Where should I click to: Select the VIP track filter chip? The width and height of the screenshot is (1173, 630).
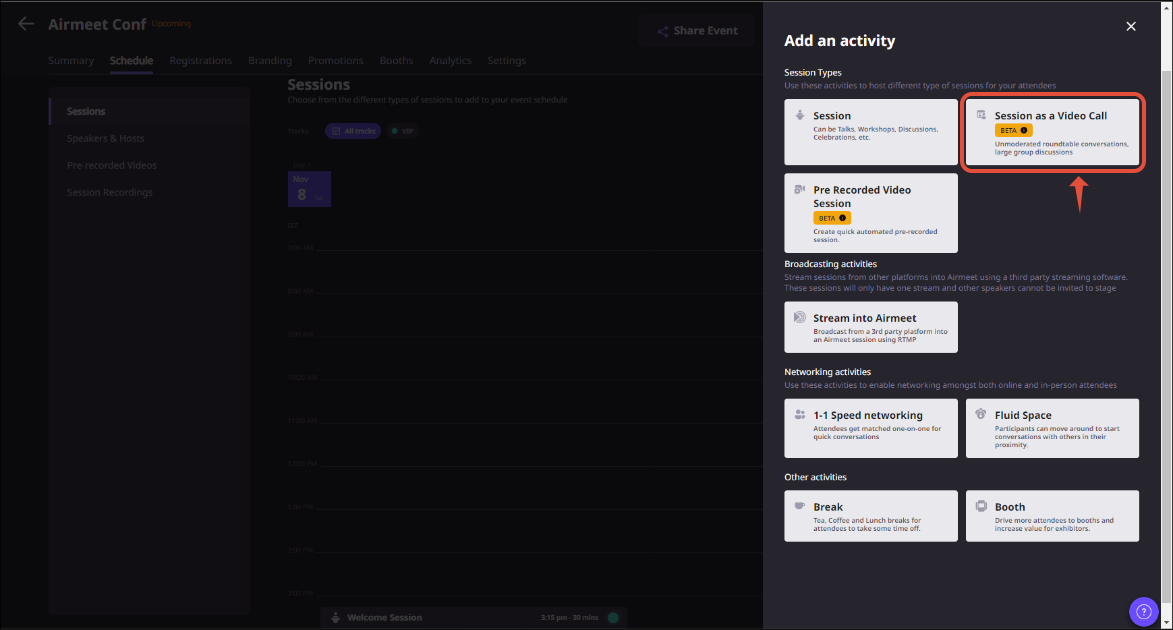(x=402, y=131)
